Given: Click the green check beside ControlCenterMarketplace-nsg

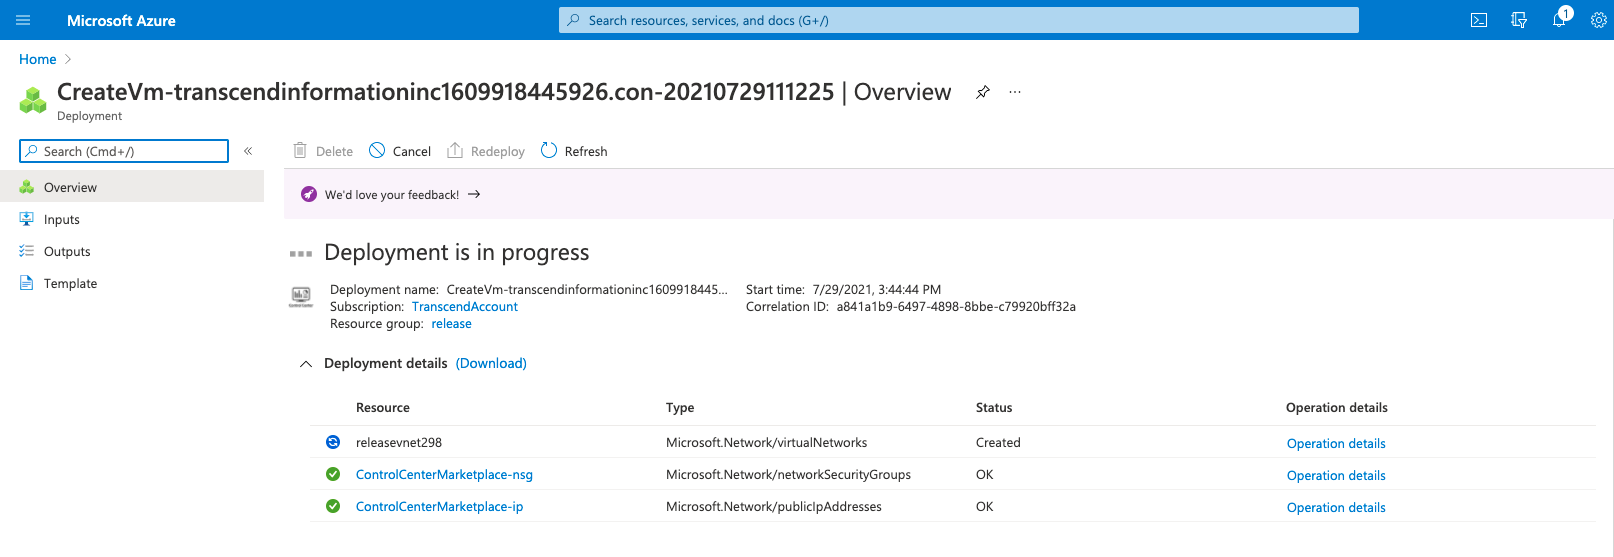Looking at the screenshot, I should coord(333,474).
